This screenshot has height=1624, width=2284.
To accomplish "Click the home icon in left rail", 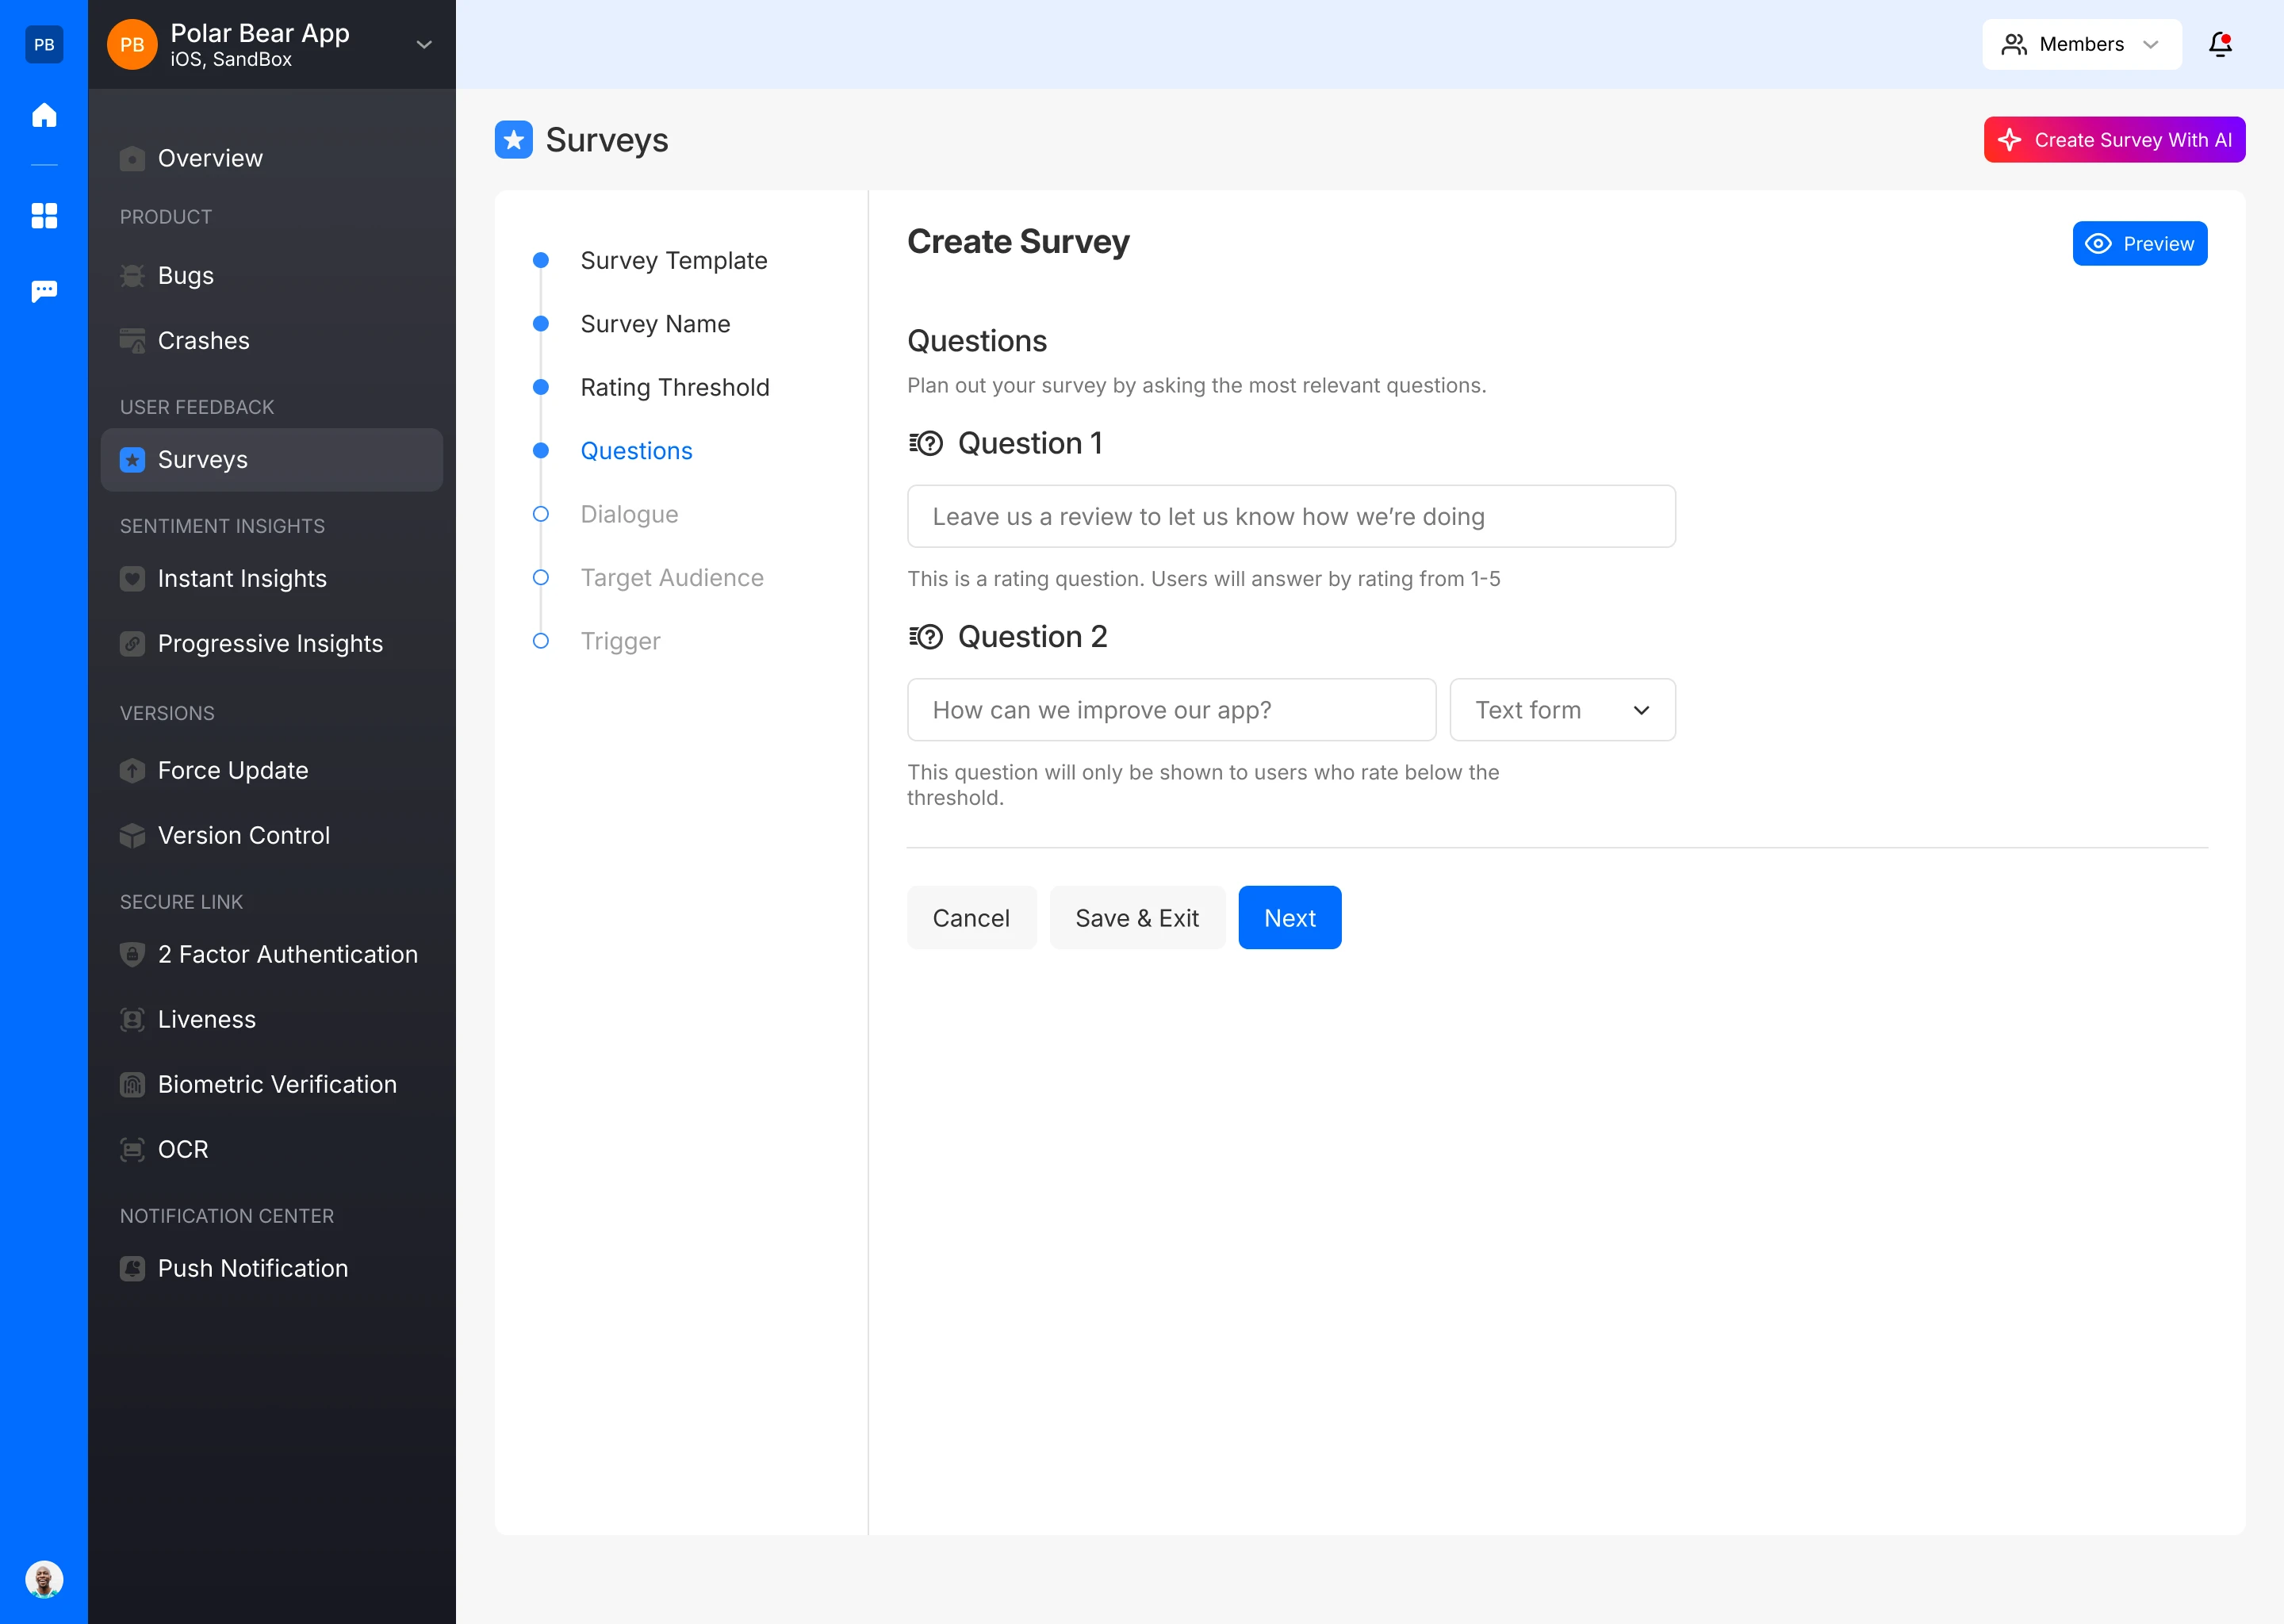I will click(x=44, y=115).
